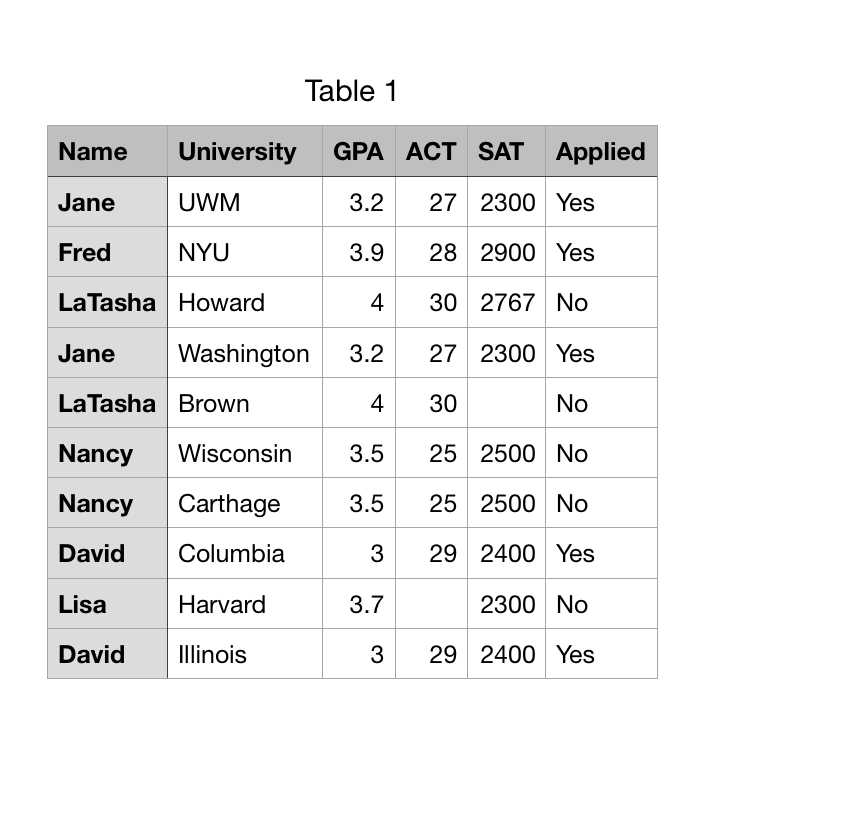Select the Wisconsin university cell
This screenshot has height=822, width=854.
click(245, 453)
